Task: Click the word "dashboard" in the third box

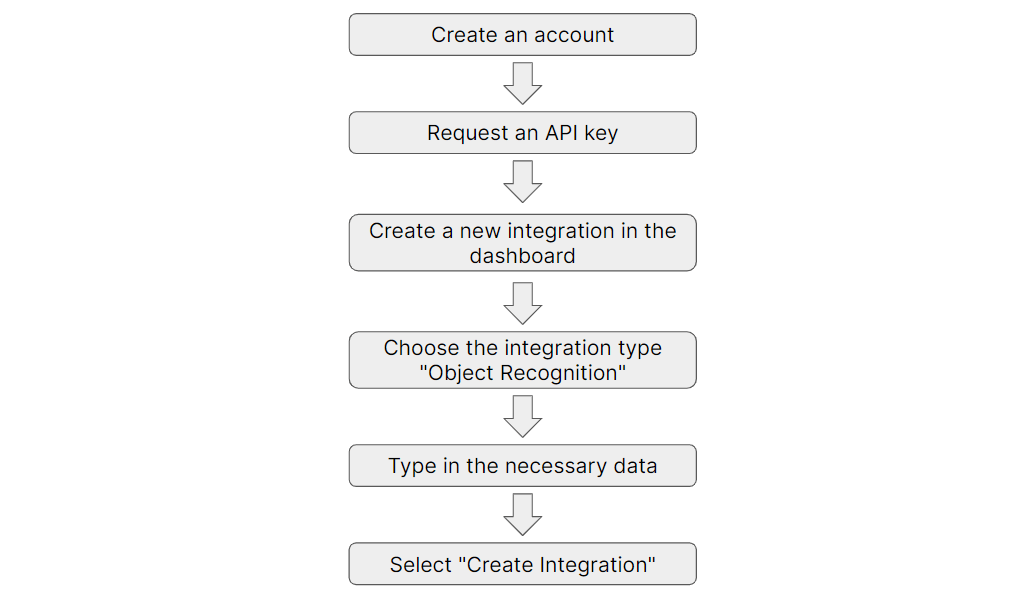Action: point(523,256)
